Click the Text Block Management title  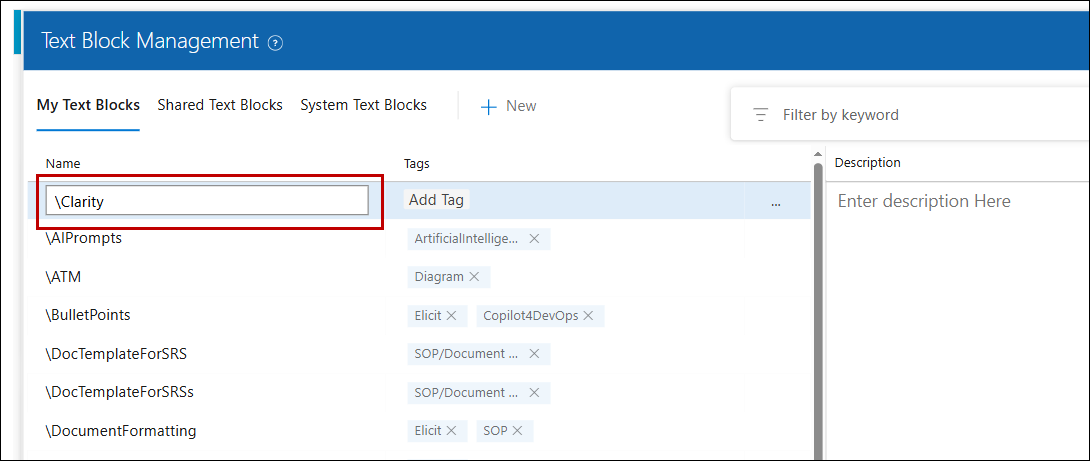pos(150,41)
